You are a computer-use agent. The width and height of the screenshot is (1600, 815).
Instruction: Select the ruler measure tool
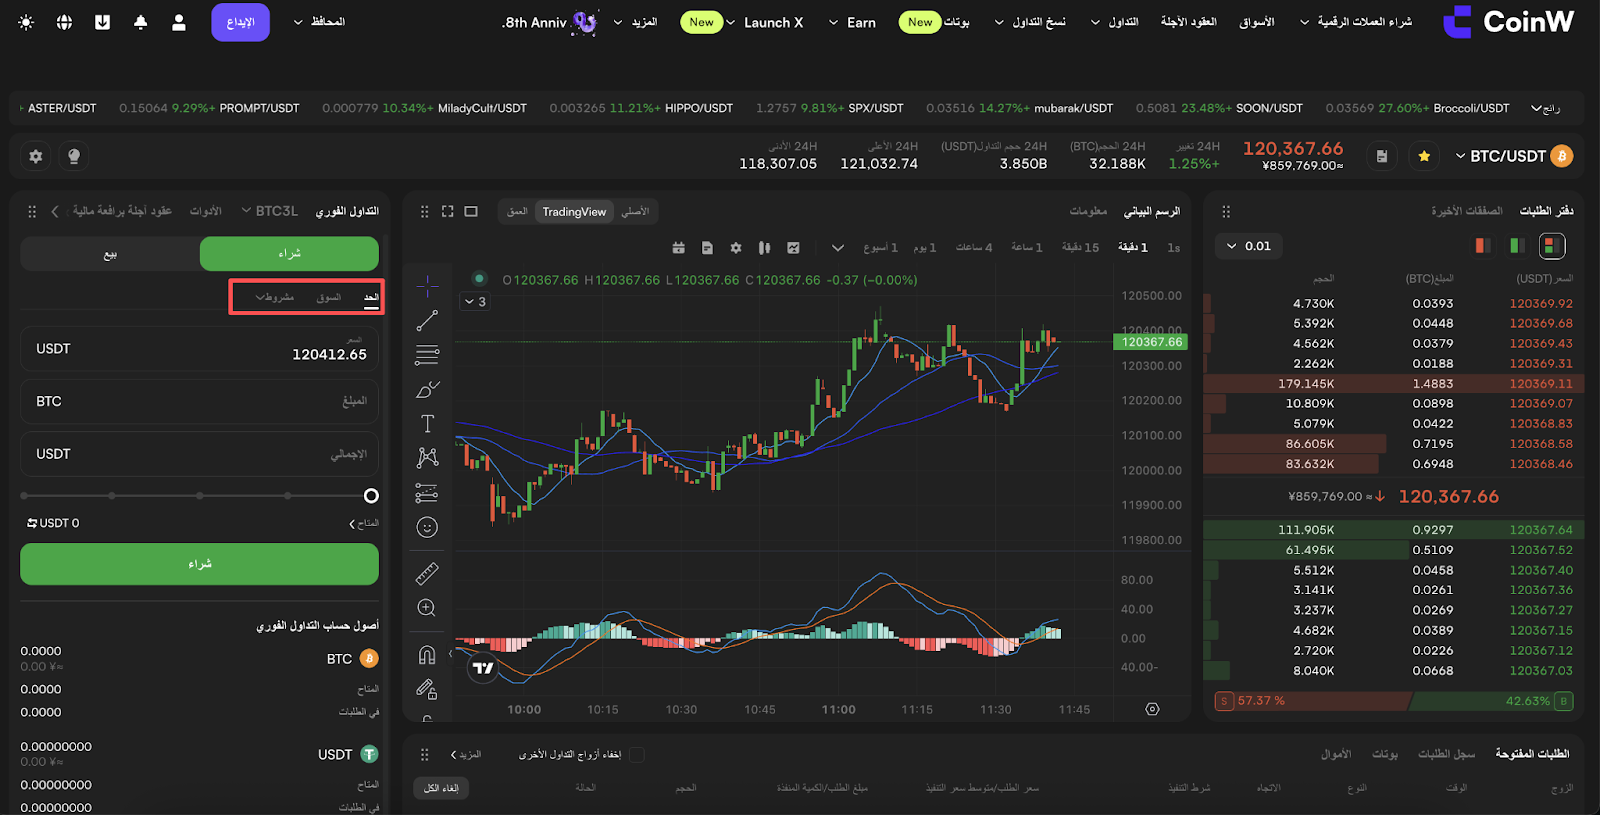tap(427, 573)
